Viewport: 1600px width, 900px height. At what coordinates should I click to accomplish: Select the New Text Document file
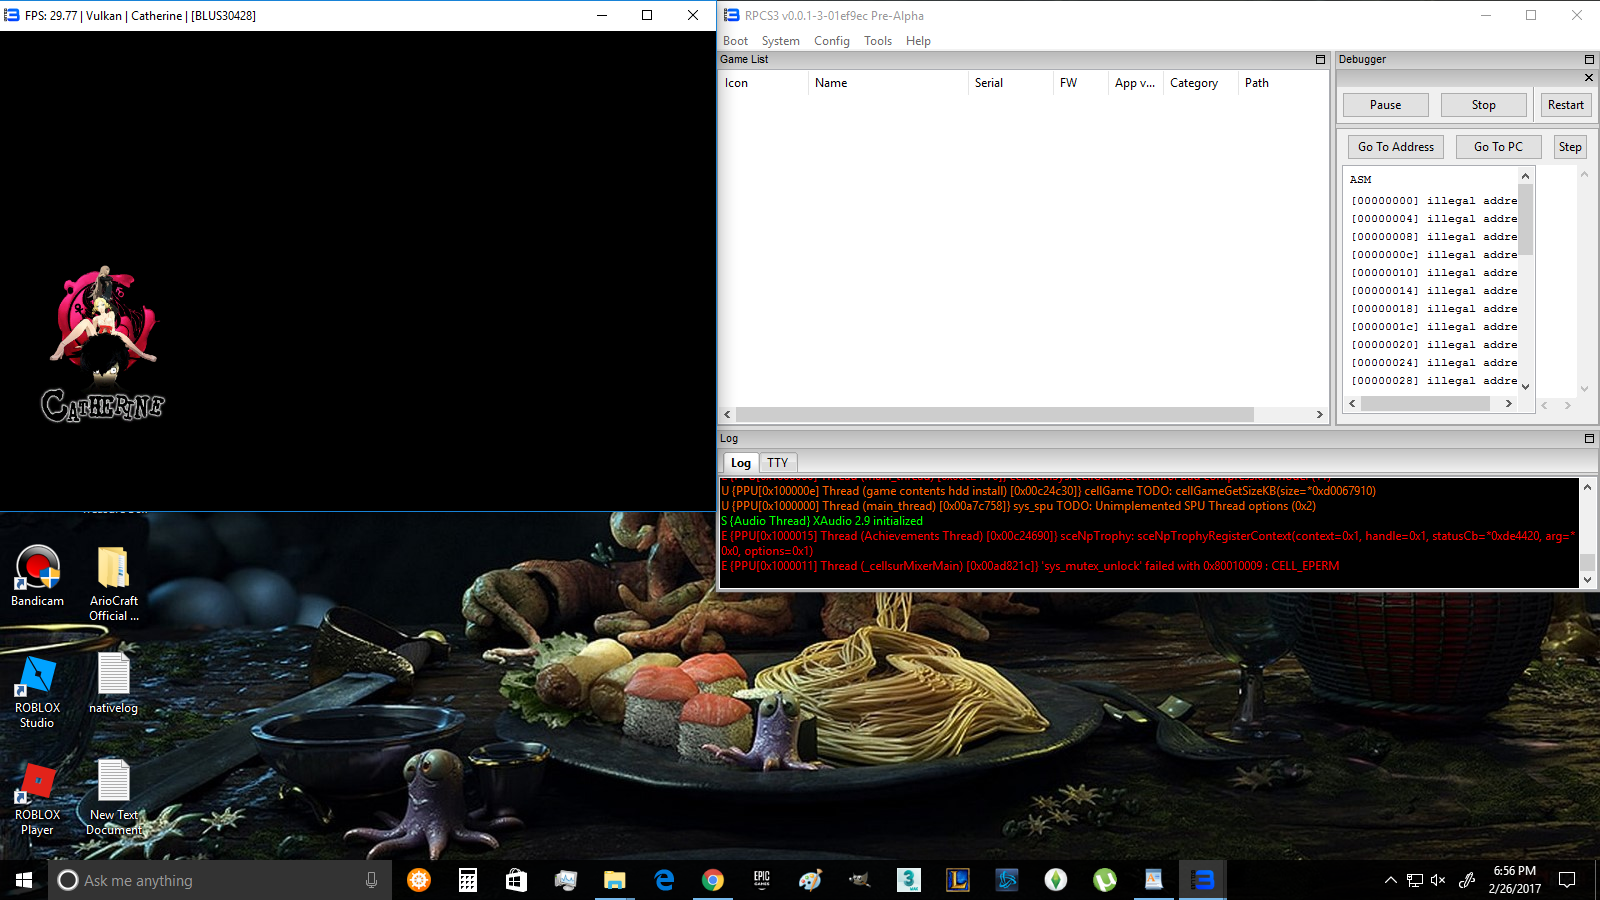(x=114, y=798)
